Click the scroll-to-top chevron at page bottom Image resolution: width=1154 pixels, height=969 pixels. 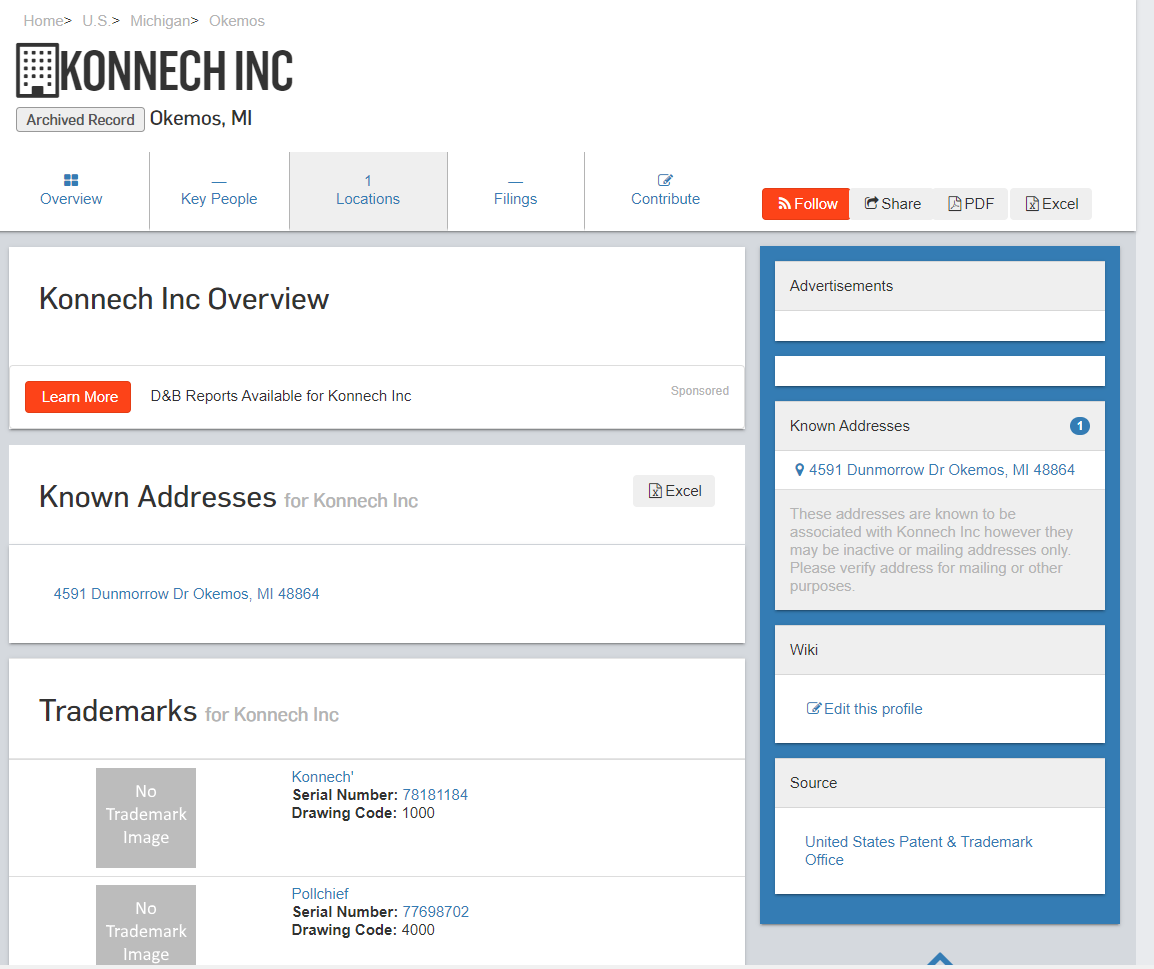point(940,959)
